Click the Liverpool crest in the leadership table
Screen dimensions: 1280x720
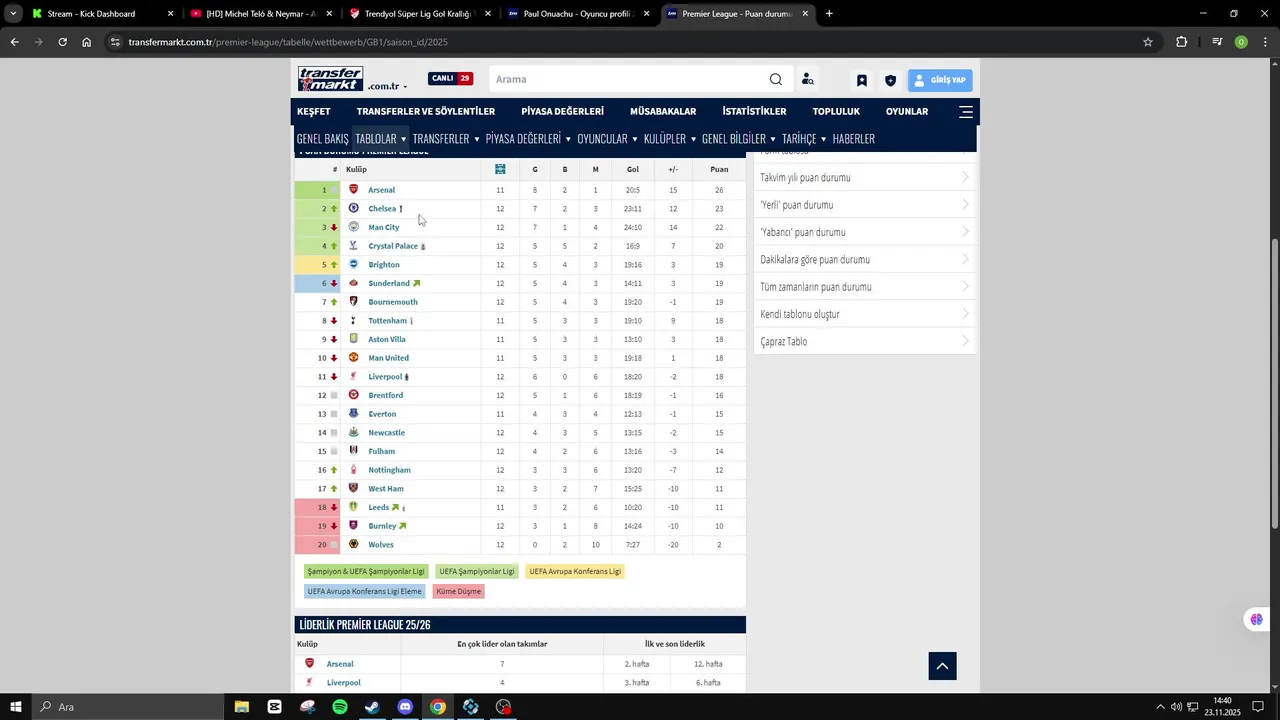click(309, 682)
